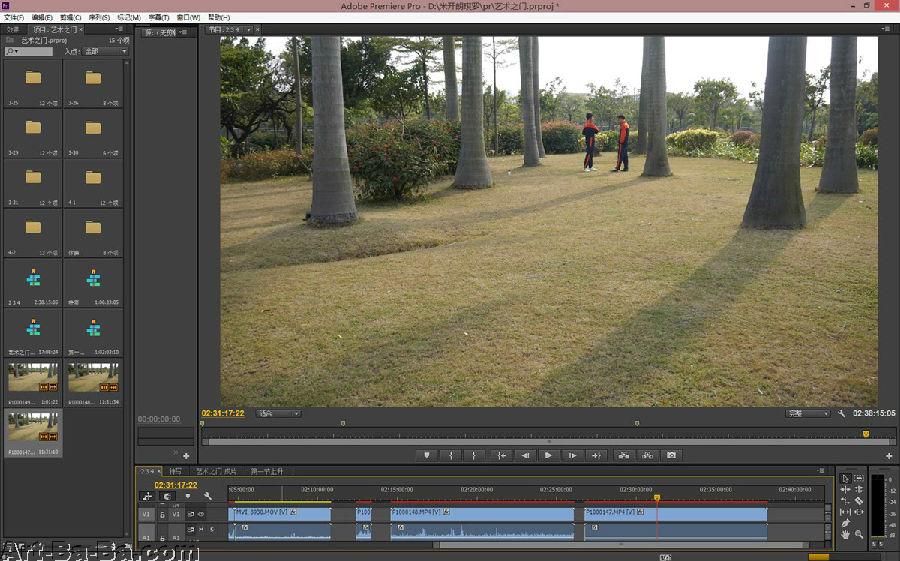Screen dimensions: 900x561
Task: Open the Help menu
Action: [x=219, y=17]
